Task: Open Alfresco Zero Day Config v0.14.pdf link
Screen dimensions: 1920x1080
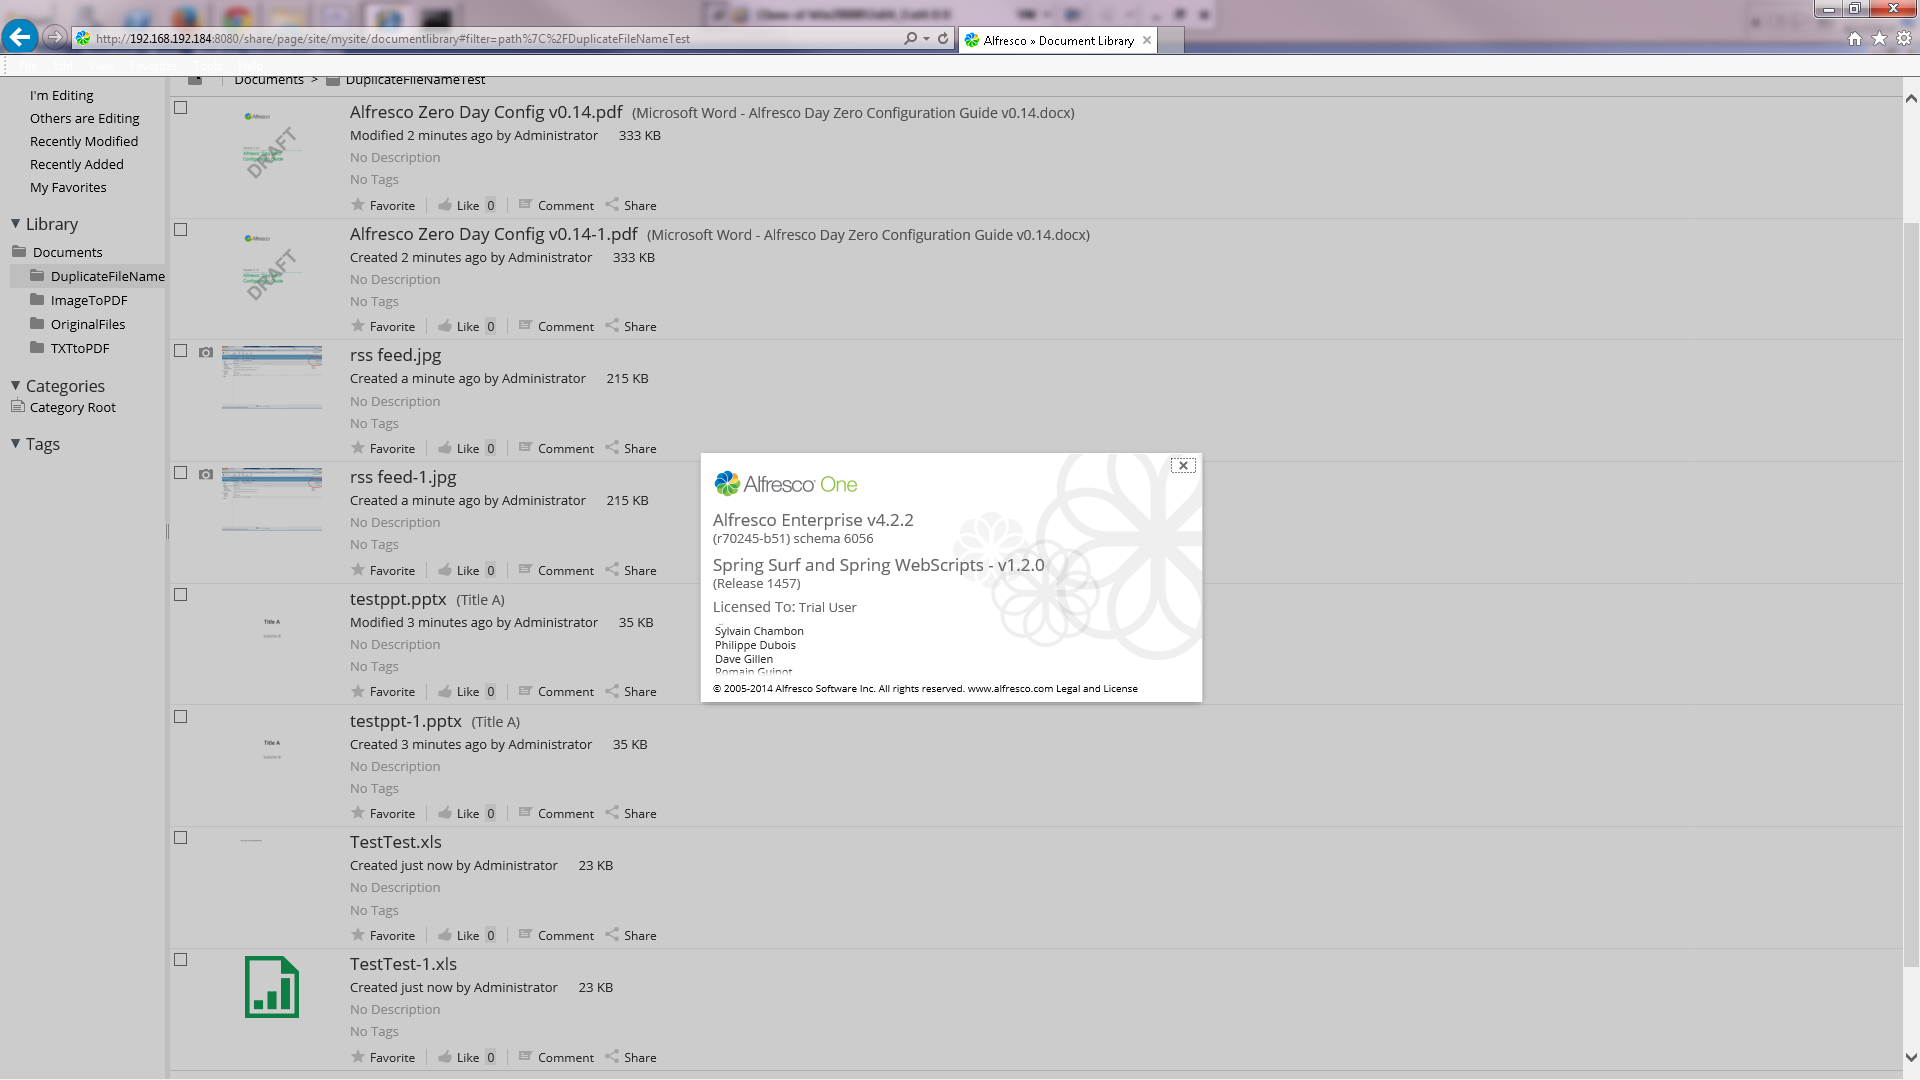Action: pos(486,112)
